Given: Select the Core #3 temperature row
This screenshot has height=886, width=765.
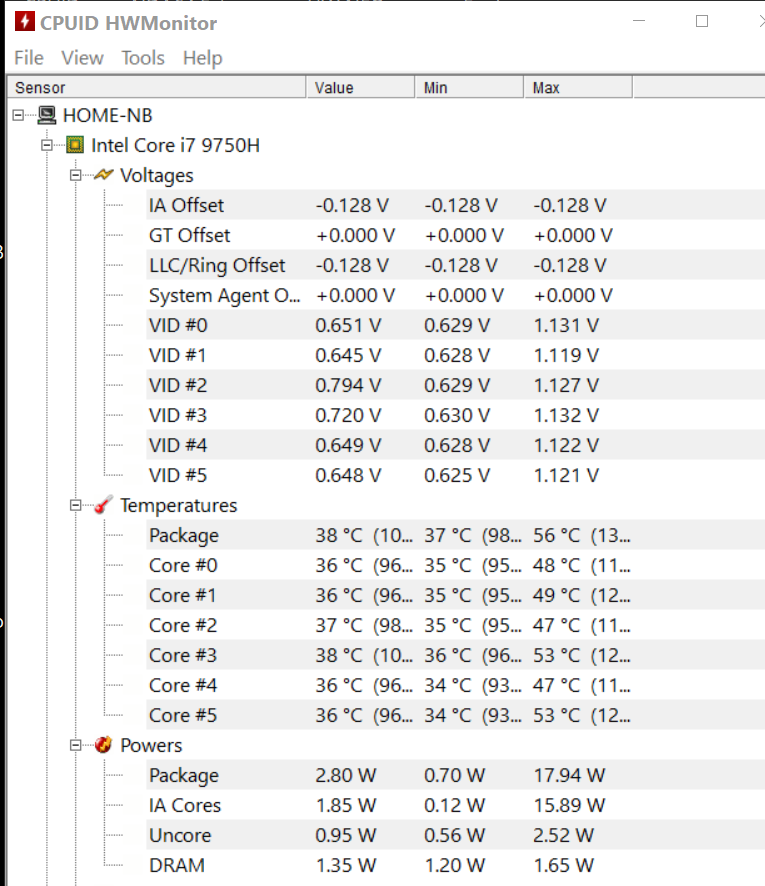Looking at the screenshot, I should pyautogui.click(x=455, y=655).
